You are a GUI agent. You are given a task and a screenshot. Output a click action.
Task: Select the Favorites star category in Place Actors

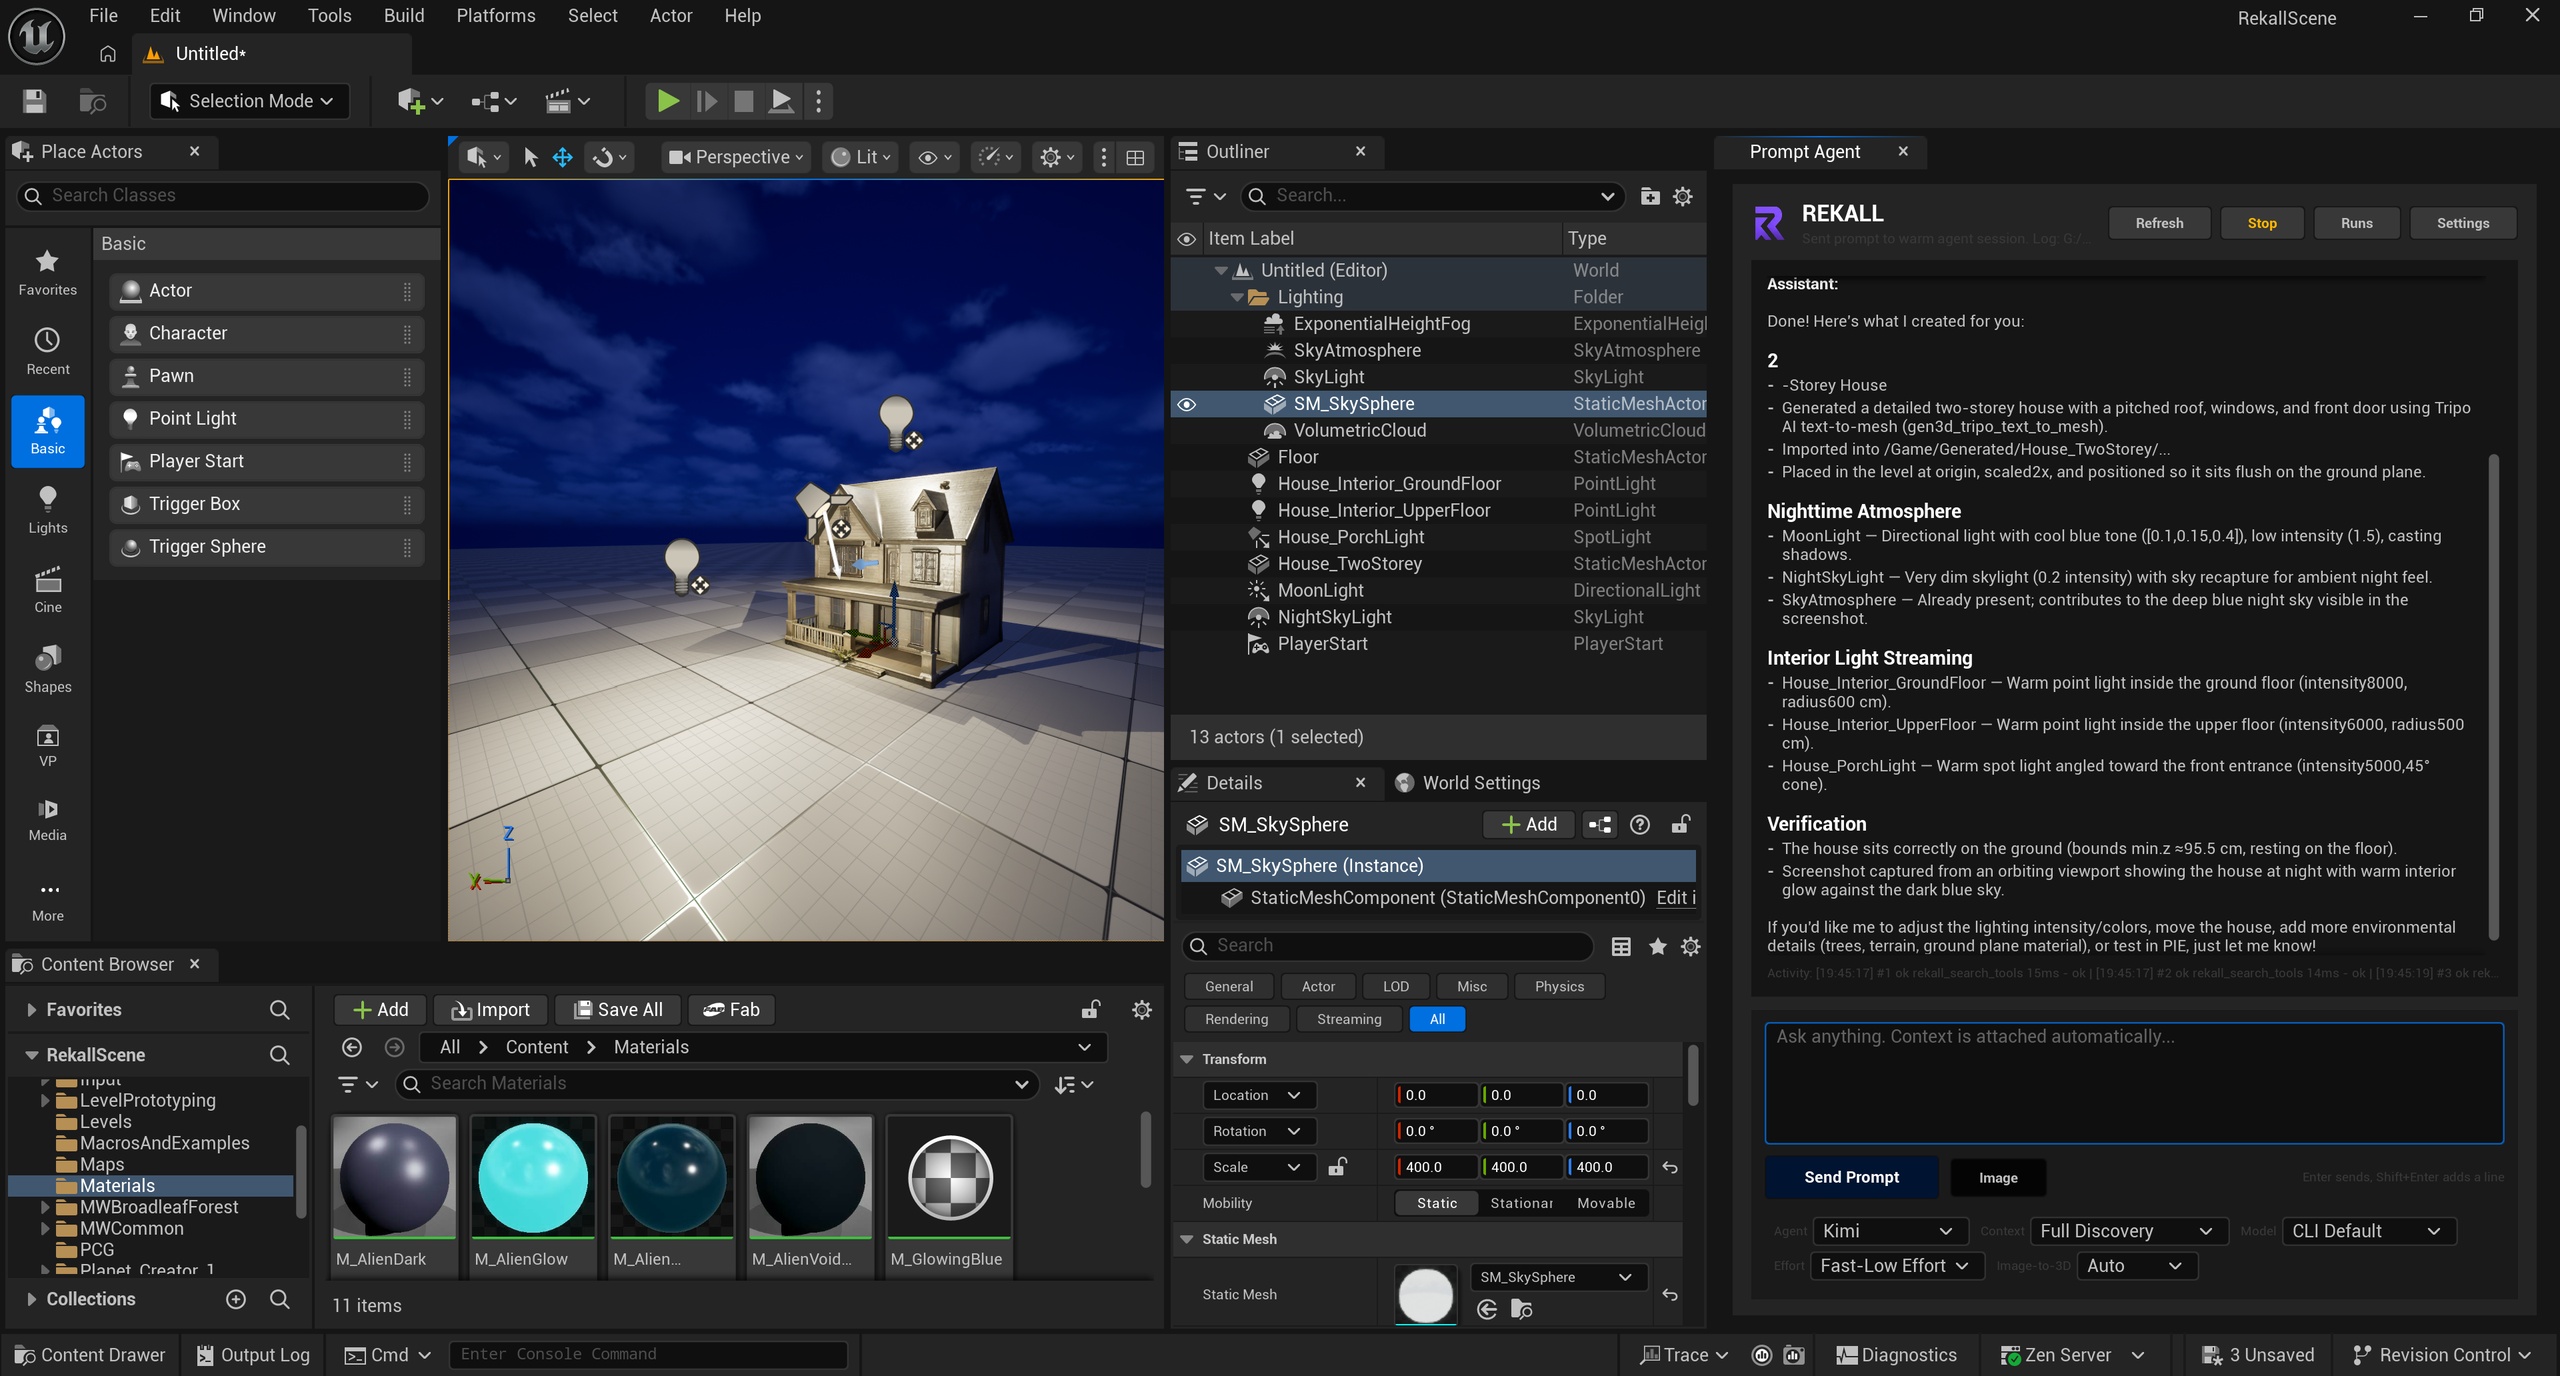(47, 272)
